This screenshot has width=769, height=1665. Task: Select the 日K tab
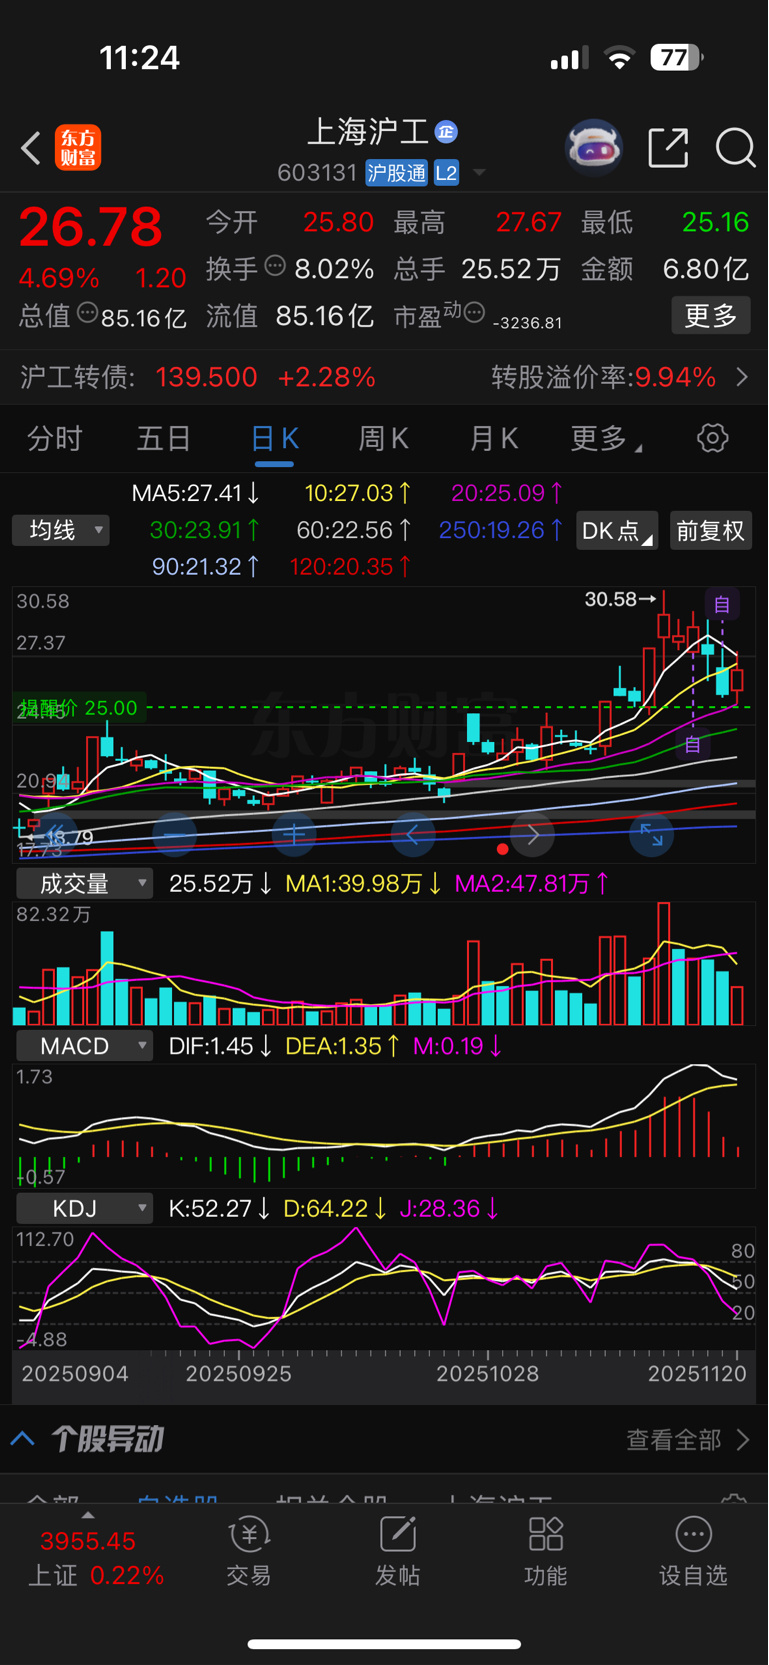pos(274,438)
